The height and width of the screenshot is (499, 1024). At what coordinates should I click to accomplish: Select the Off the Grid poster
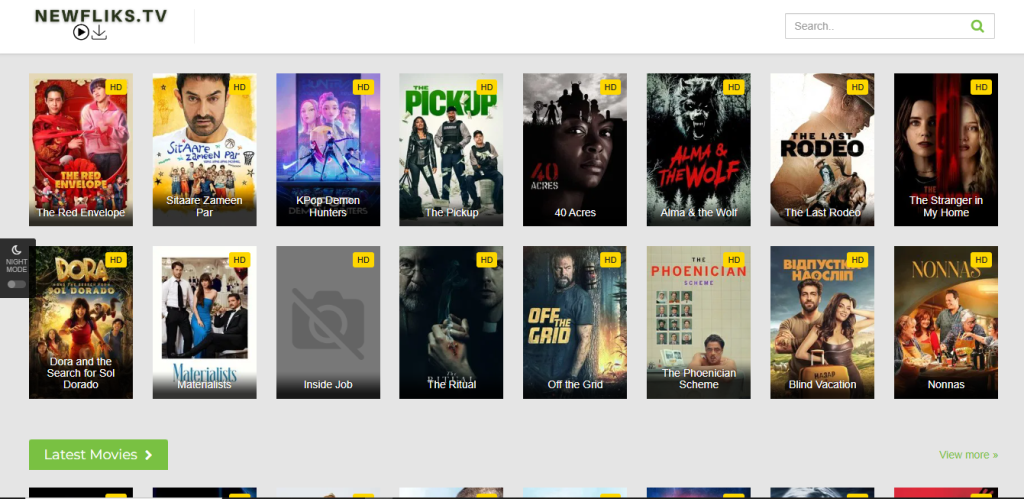pos(575,323)
